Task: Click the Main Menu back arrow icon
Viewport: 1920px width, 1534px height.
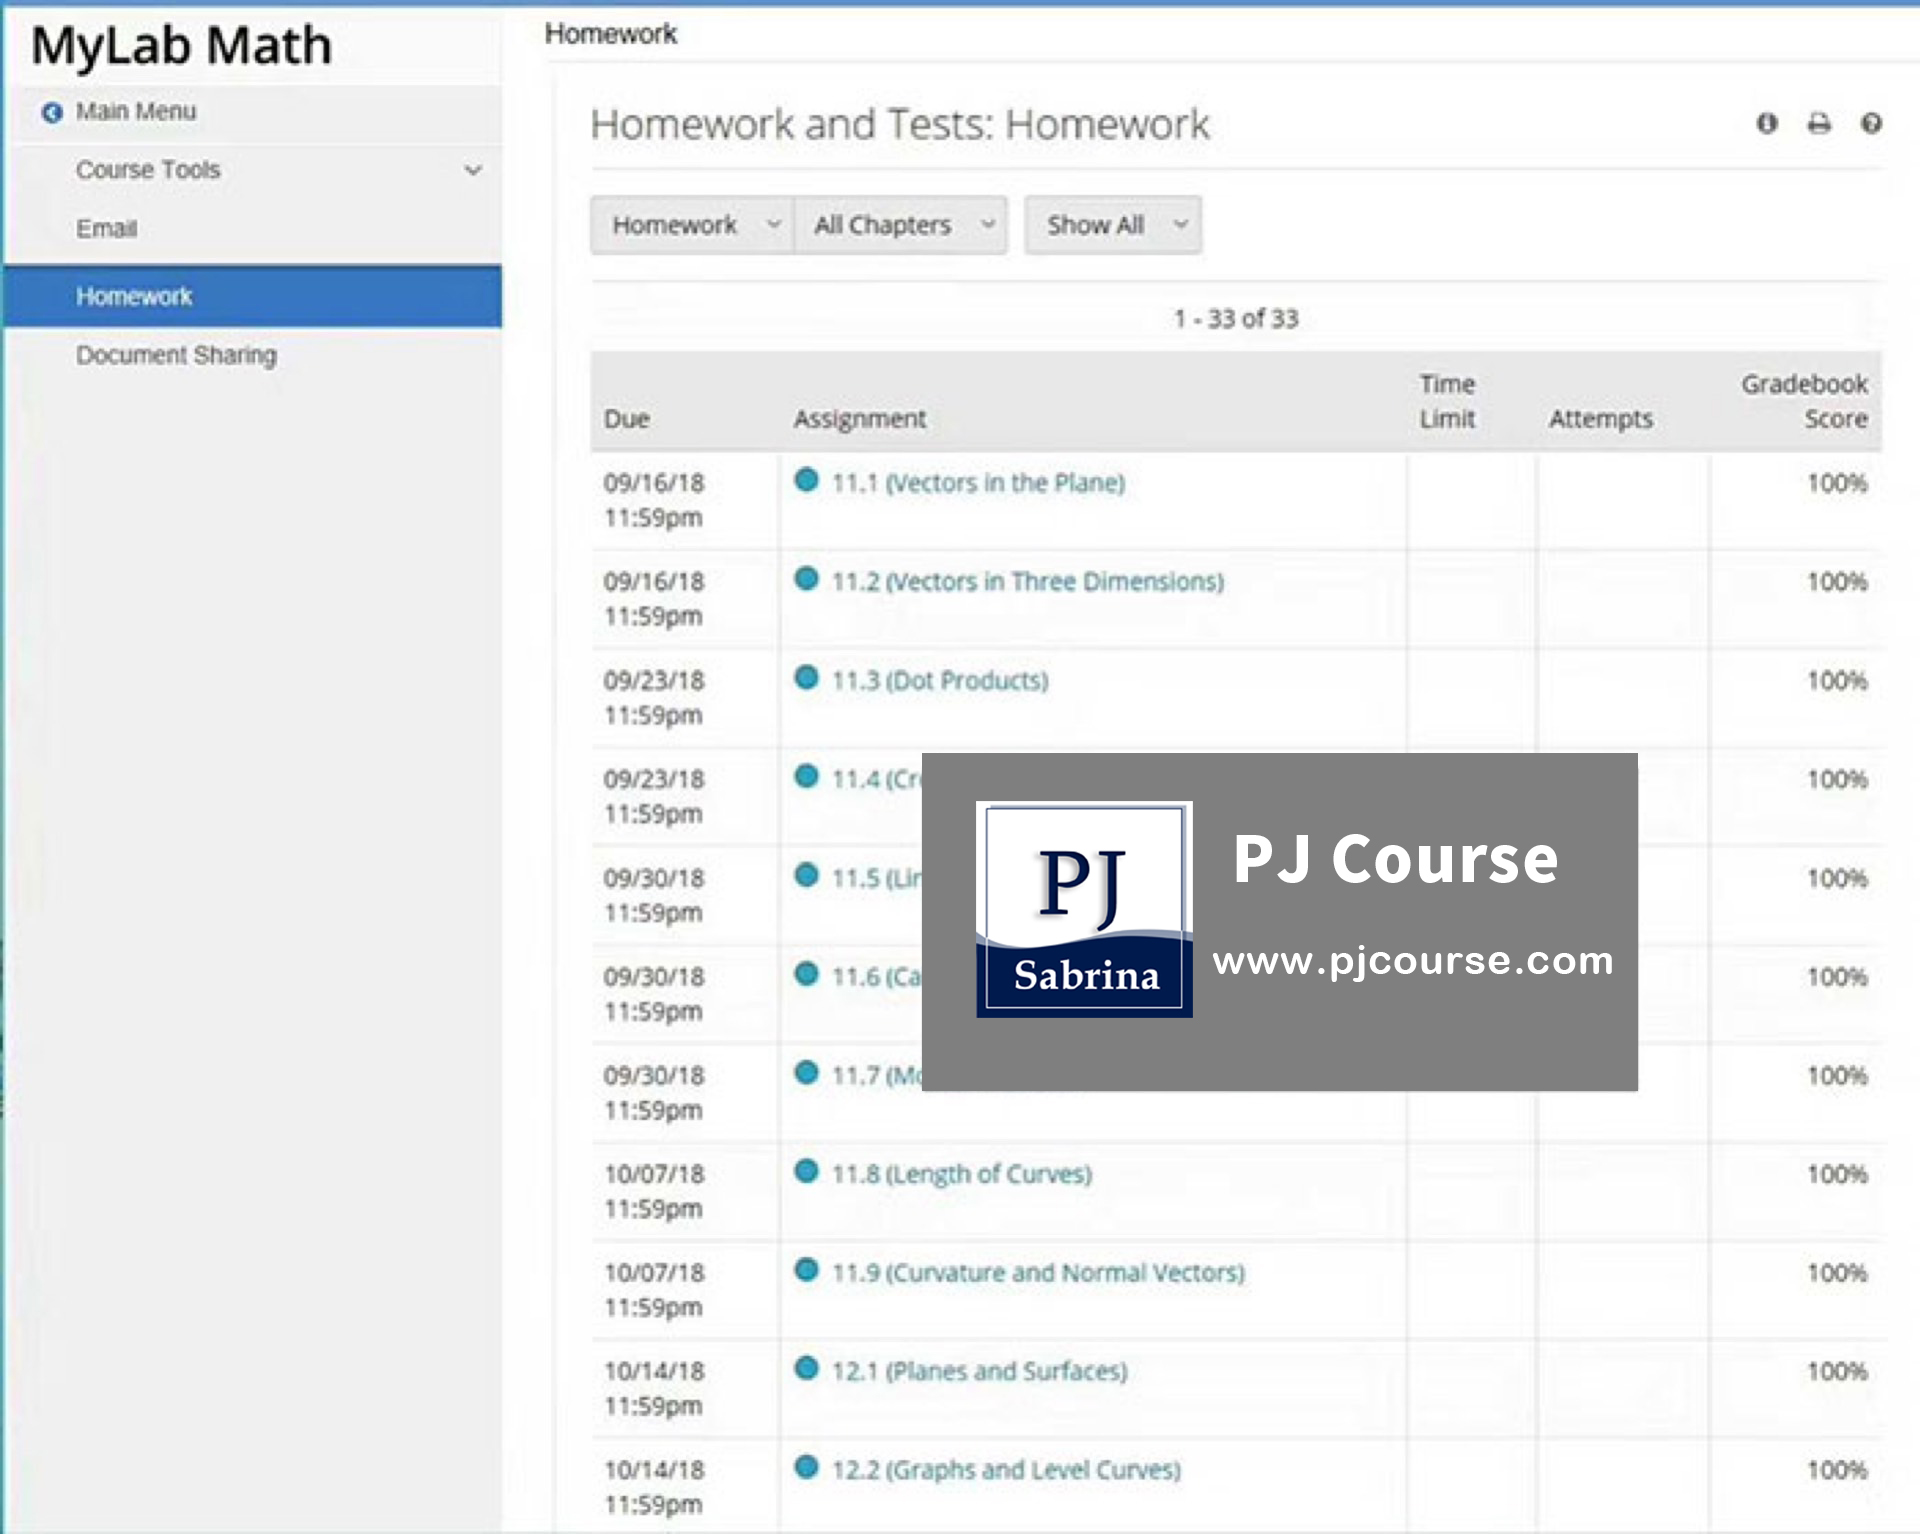Action: (52, 112)
